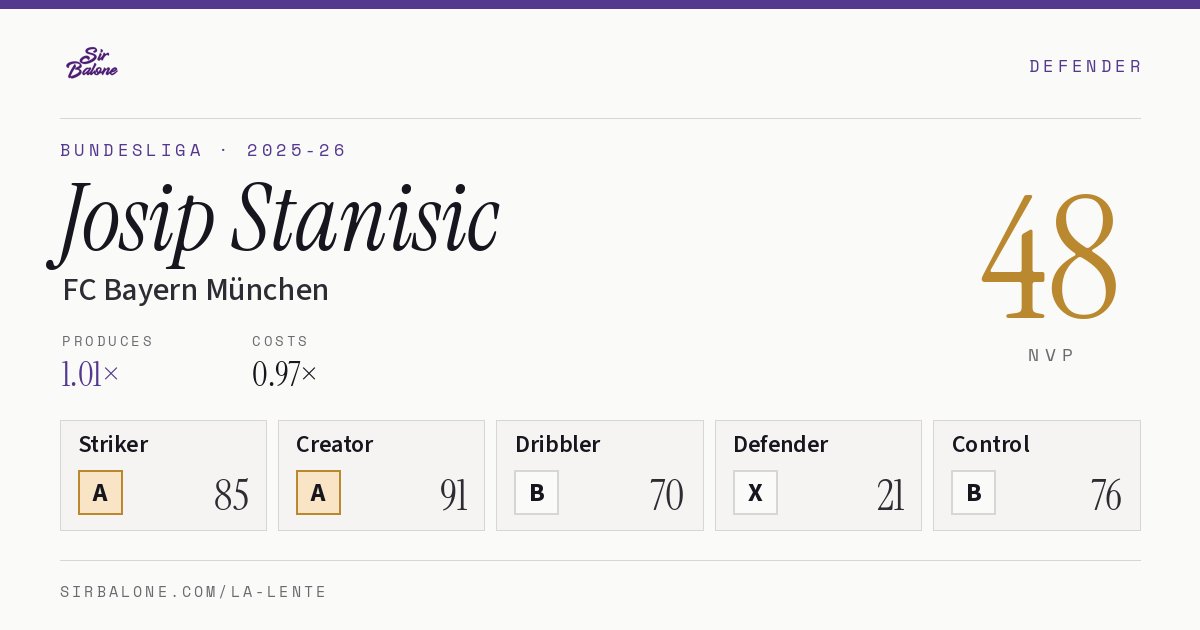The image size is (1200, 630).
Task: Click the FC Bayern München club name
Action: [195, 290]
